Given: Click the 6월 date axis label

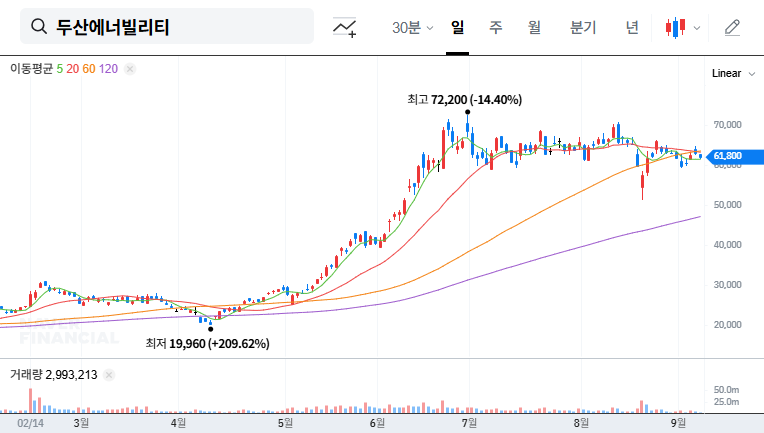Looking at the screenshot, I should [377, 423].
